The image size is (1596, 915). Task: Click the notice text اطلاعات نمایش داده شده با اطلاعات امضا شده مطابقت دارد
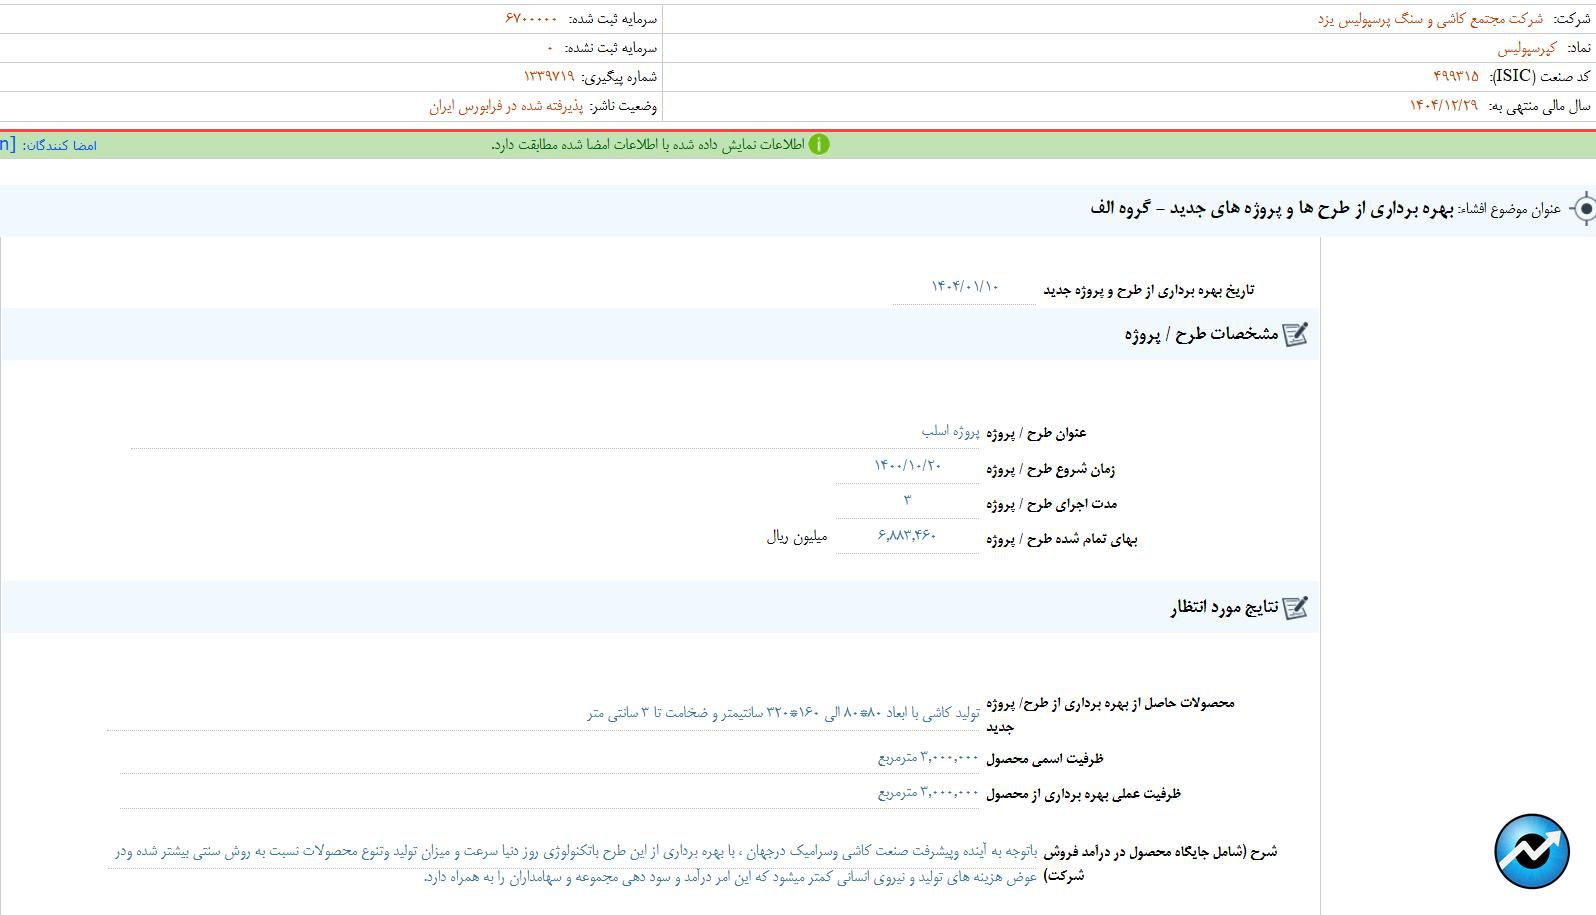[x=648, y=146]
